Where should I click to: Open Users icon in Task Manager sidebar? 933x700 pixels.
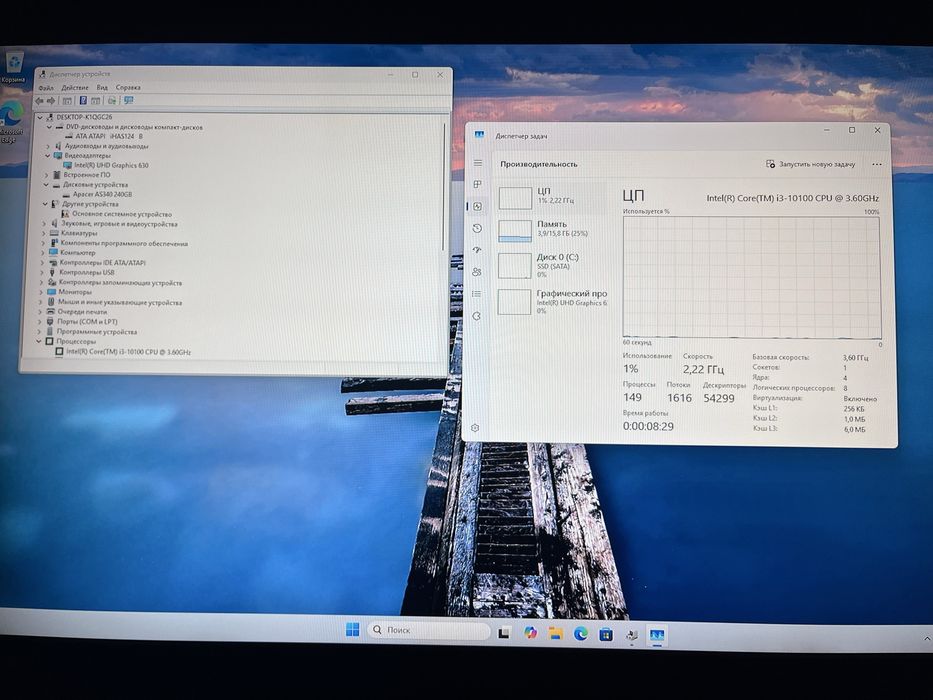[x=476, y=271]
